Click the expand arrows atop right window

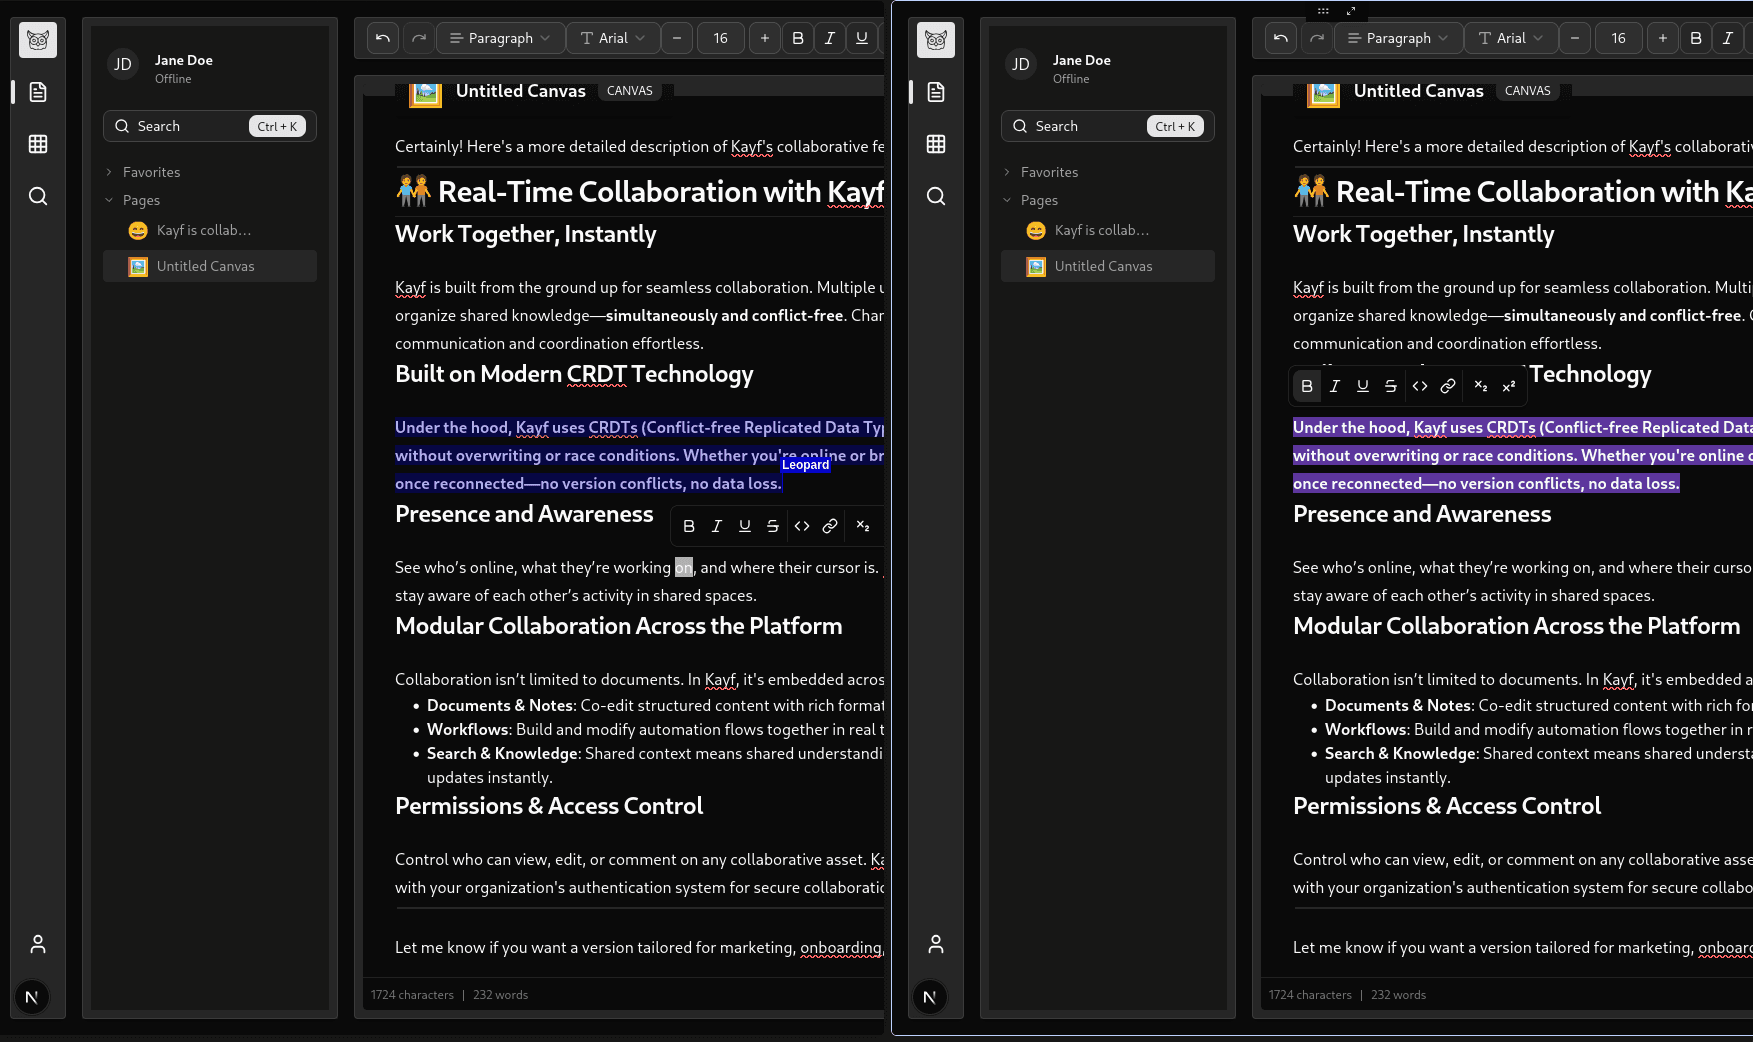pyautogui.click(x=1351, y=11)
